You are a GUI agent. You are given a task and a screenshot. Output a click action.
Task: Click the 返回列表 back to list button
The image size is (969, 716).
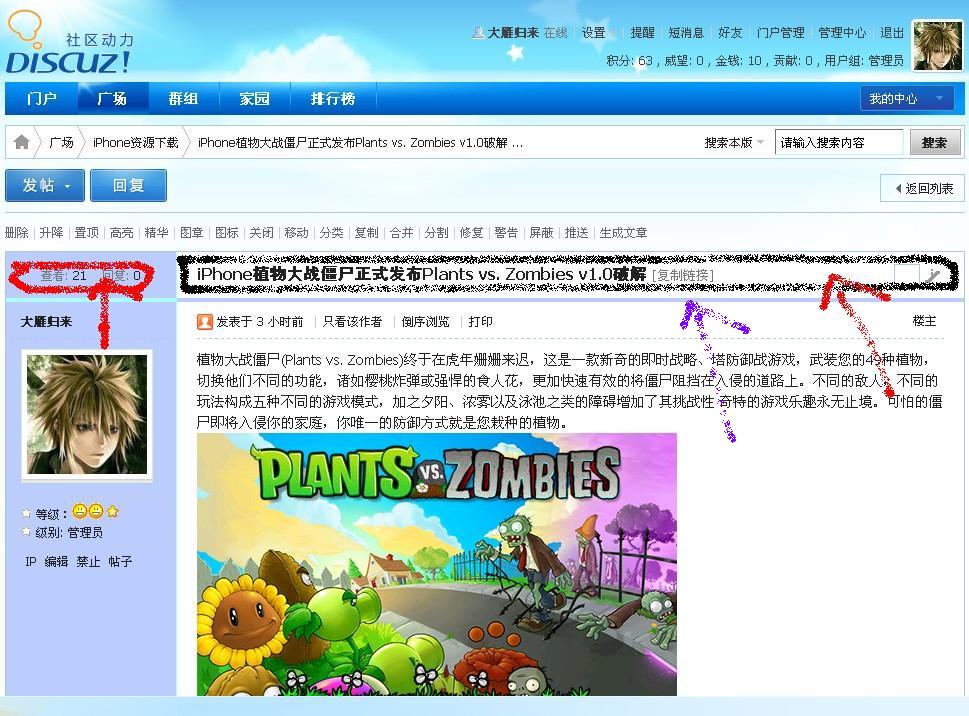923,188
